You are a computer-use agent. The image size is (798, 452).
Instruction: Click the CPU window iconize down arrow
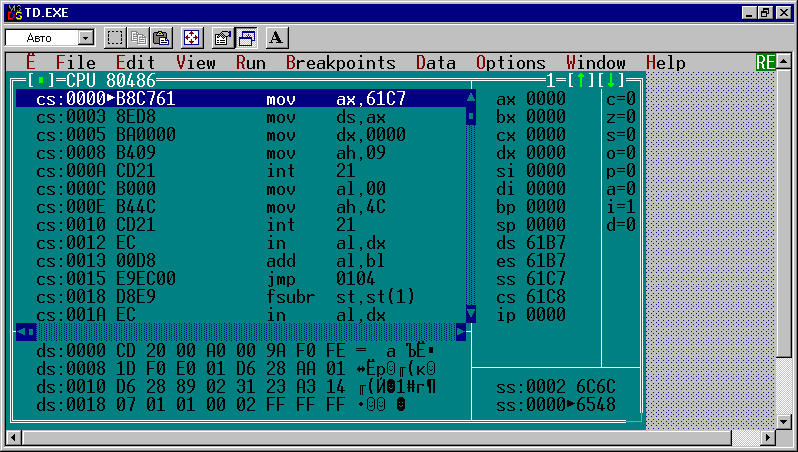click(611, 80)
